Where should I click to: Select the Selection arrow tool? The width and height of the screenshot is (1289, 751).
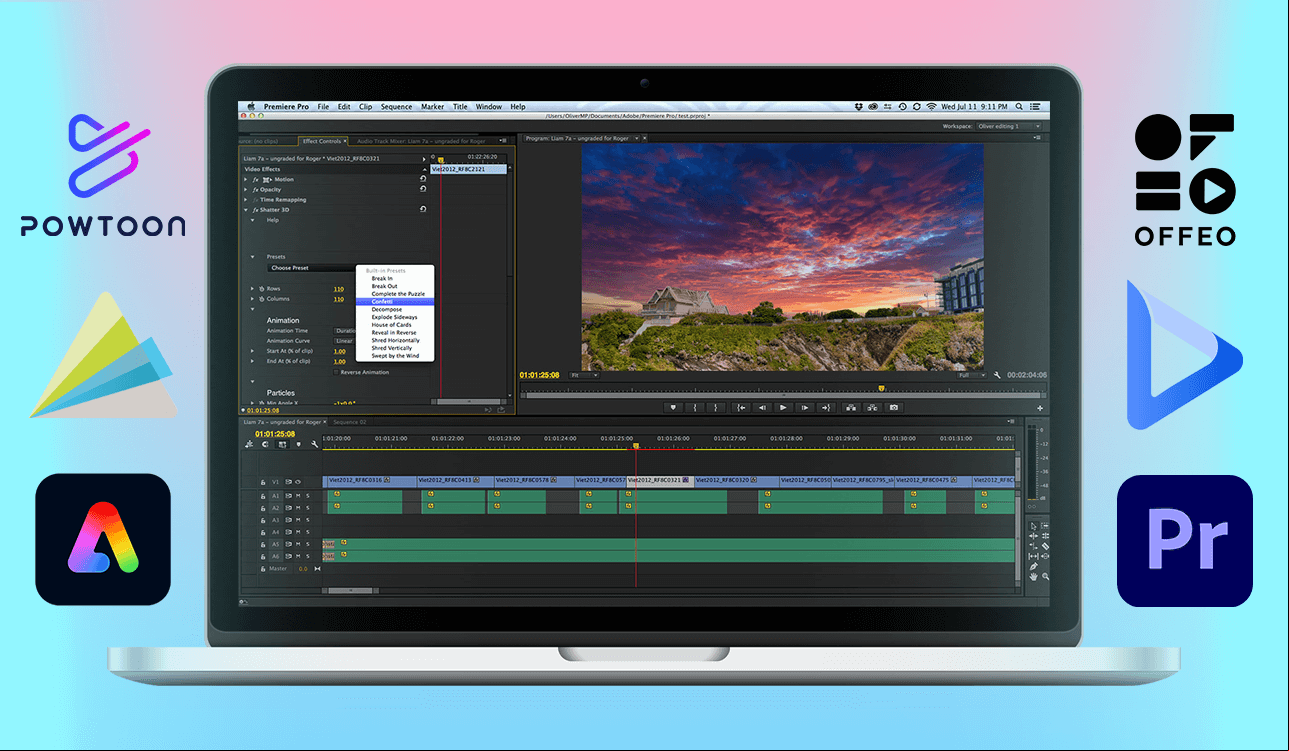coord(1034,526)
